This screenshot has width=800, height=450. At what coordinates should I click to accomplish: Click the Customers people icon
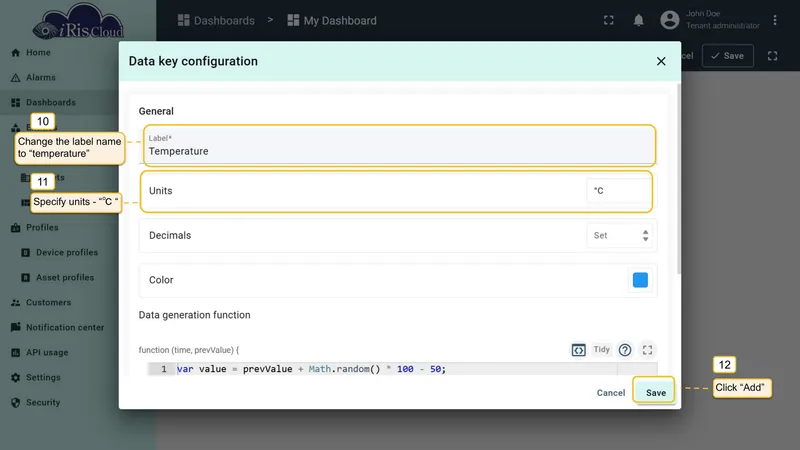point(15,303)
